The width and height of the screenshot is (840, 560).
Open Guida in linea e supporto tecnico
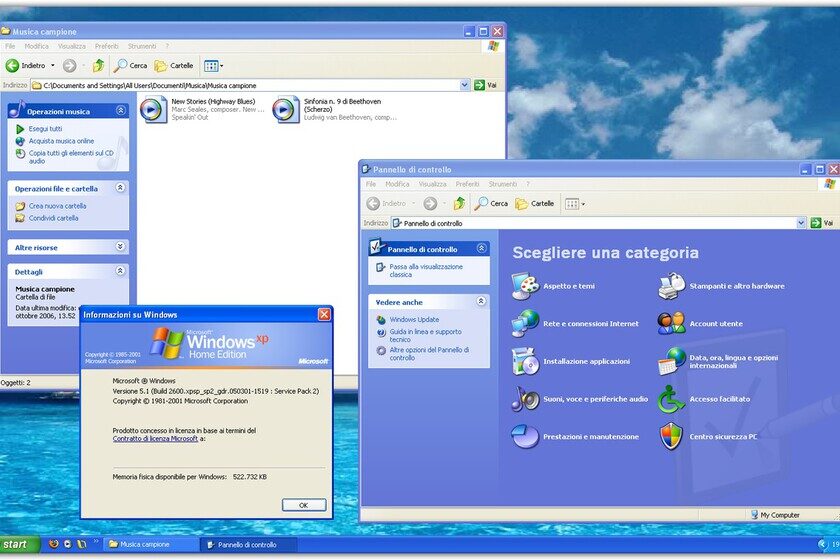419,335
